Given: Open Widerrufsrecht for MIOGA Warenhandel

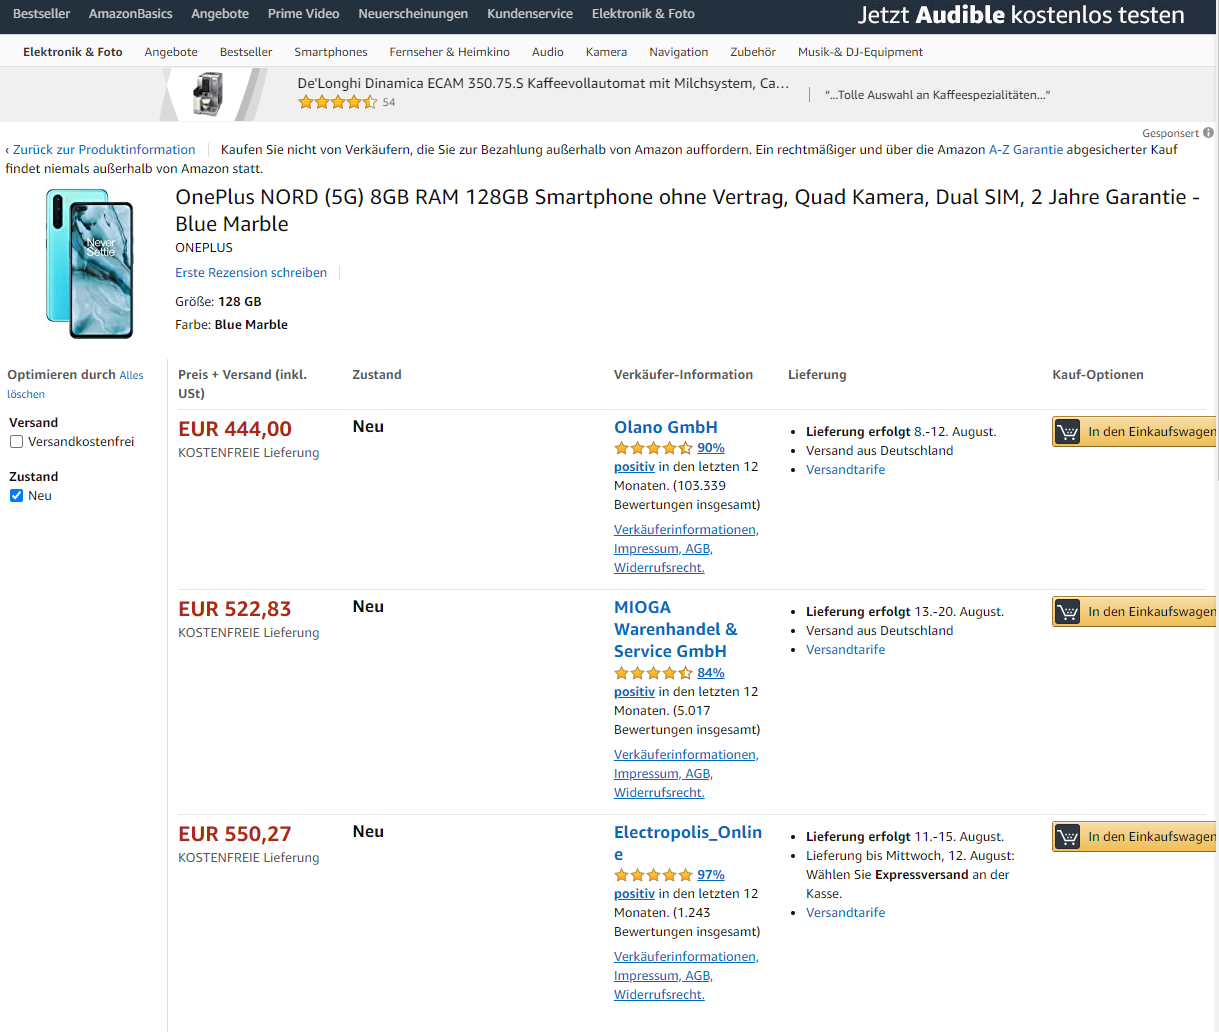Looking at the screenshot, I should pyautogui.click(x=659, y=793).
